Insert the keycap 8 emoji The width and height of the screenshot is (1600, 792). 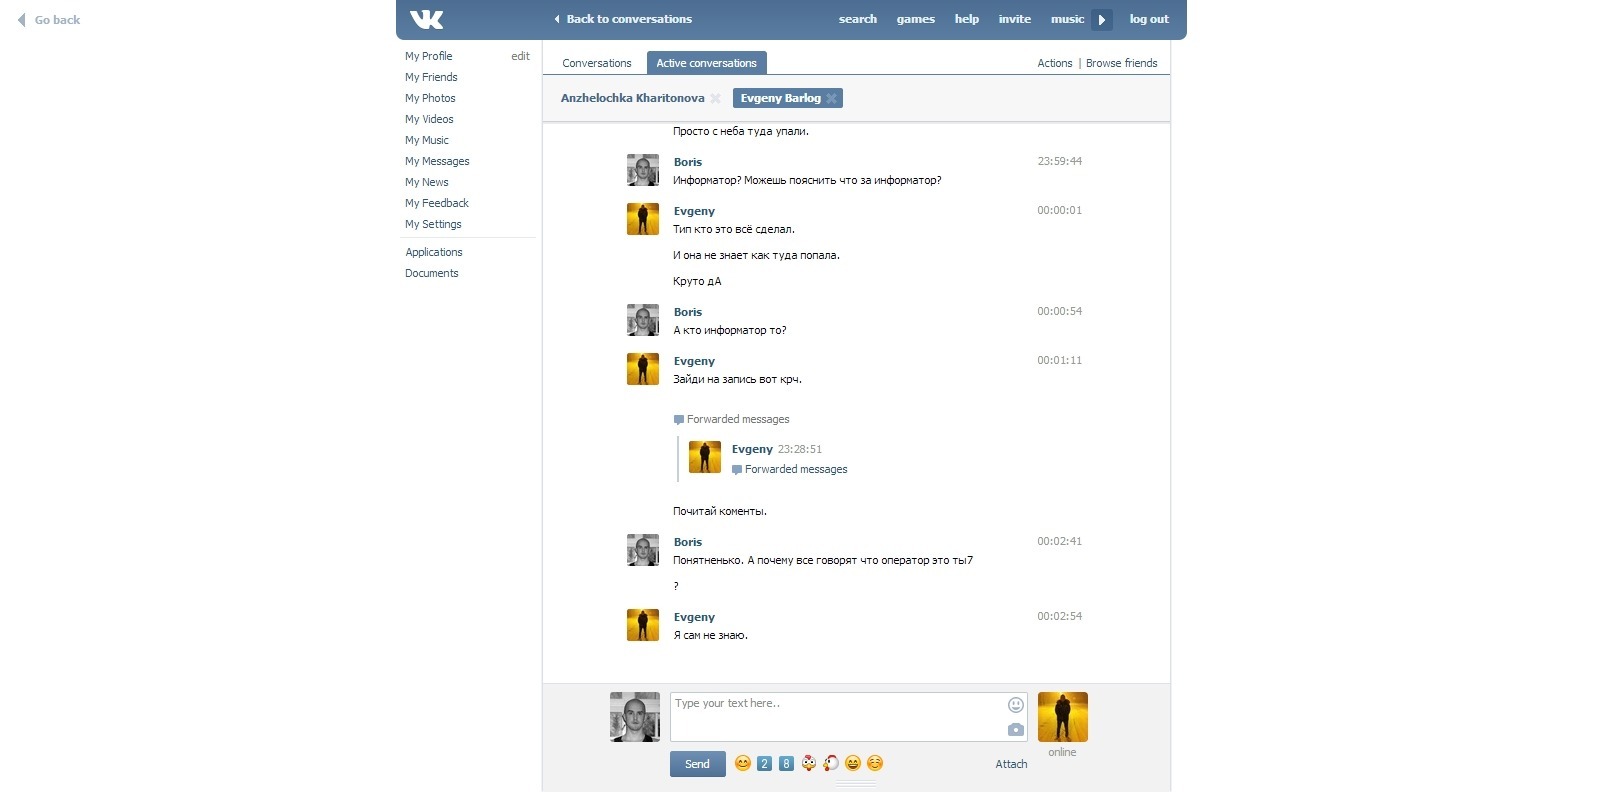tap(786, 763)
